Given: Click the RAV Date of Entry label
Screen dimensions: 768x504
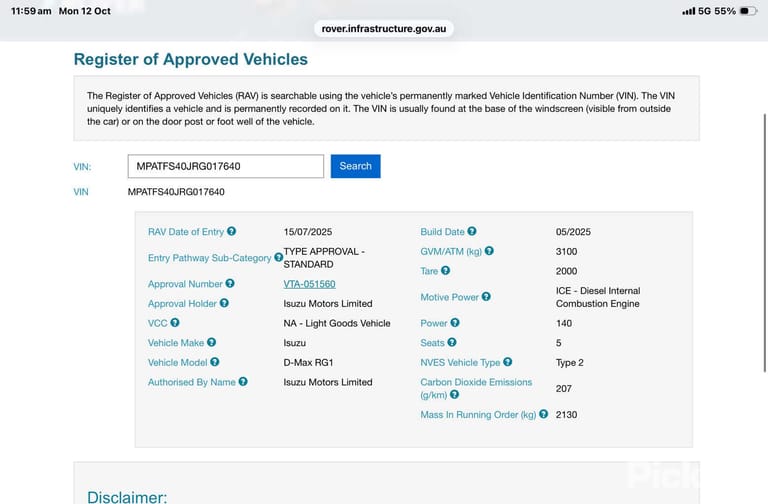Looking at the screenshot, I should 186,232.
